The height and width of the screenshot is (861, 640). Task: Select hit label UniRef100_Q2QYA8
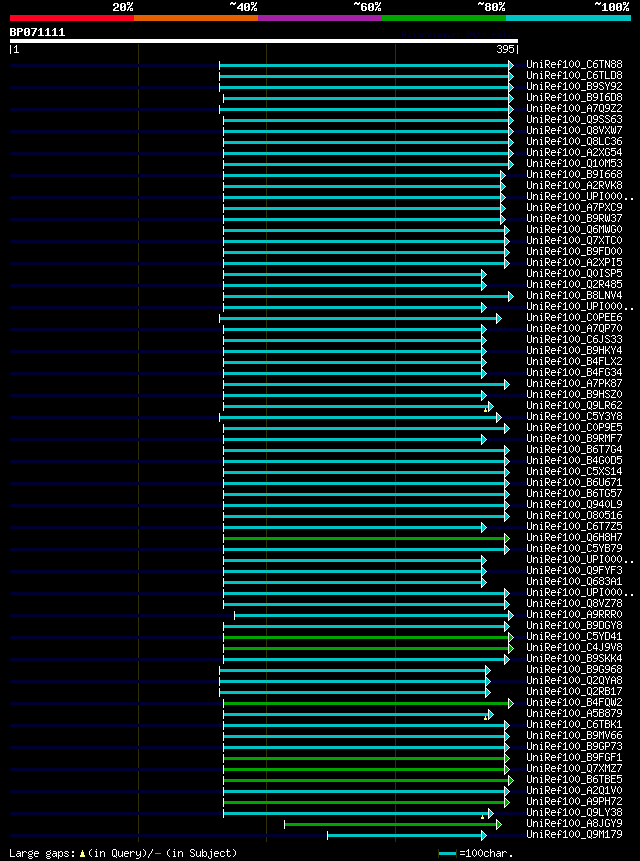click(575, 680)
